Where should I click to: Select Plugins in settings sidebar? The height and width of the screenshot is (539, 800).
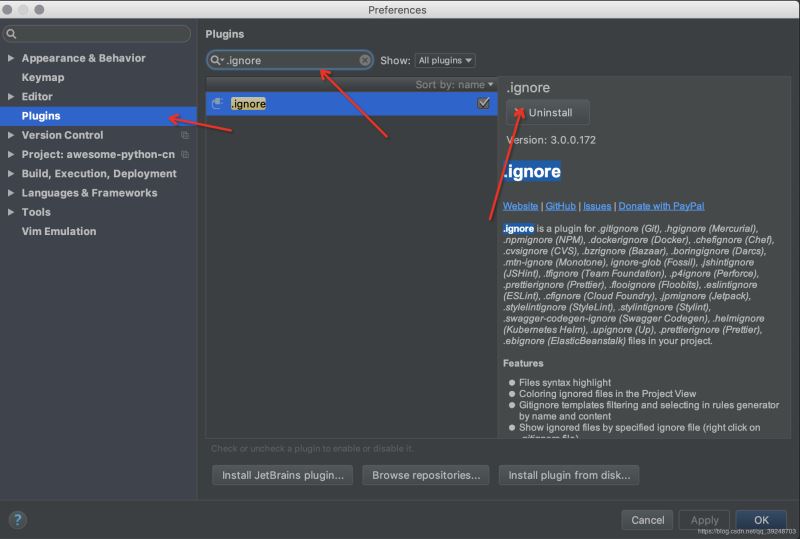pos(98,116)
